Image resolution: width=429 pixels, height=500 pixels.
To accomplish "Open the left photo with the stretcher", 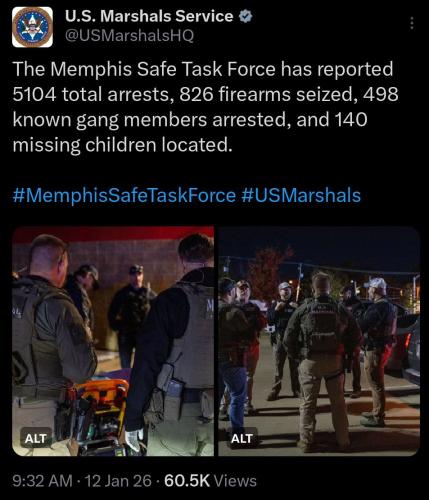I will pyautogui.click(x=113, y=341).
